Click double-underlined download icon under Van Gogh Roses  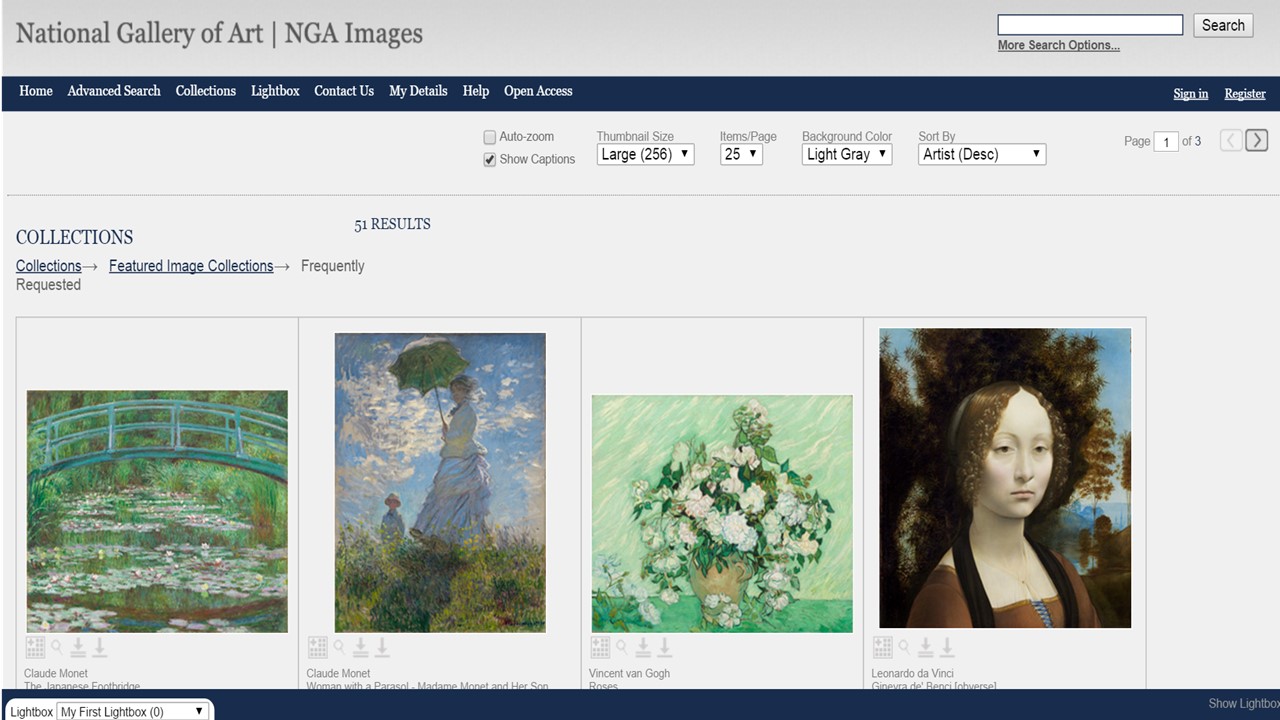pos(643,647)
